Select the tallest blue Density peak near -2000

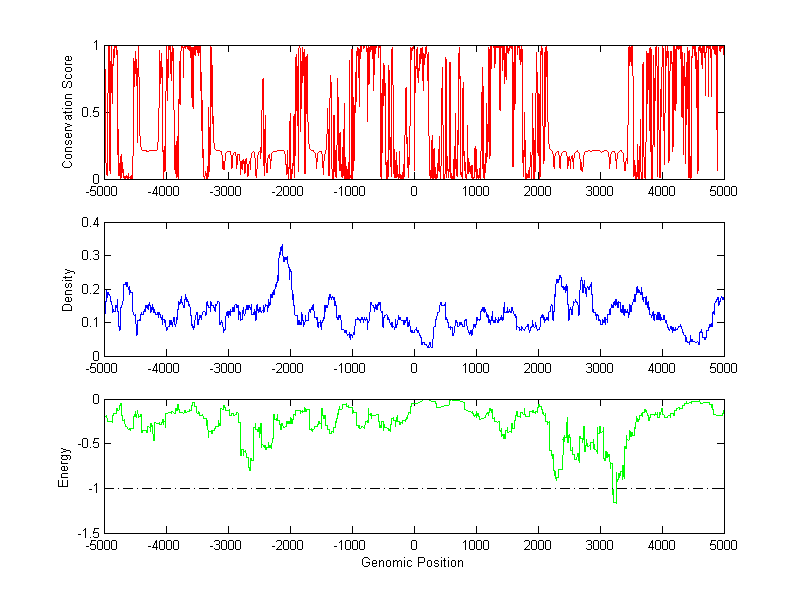coord(282,247)
